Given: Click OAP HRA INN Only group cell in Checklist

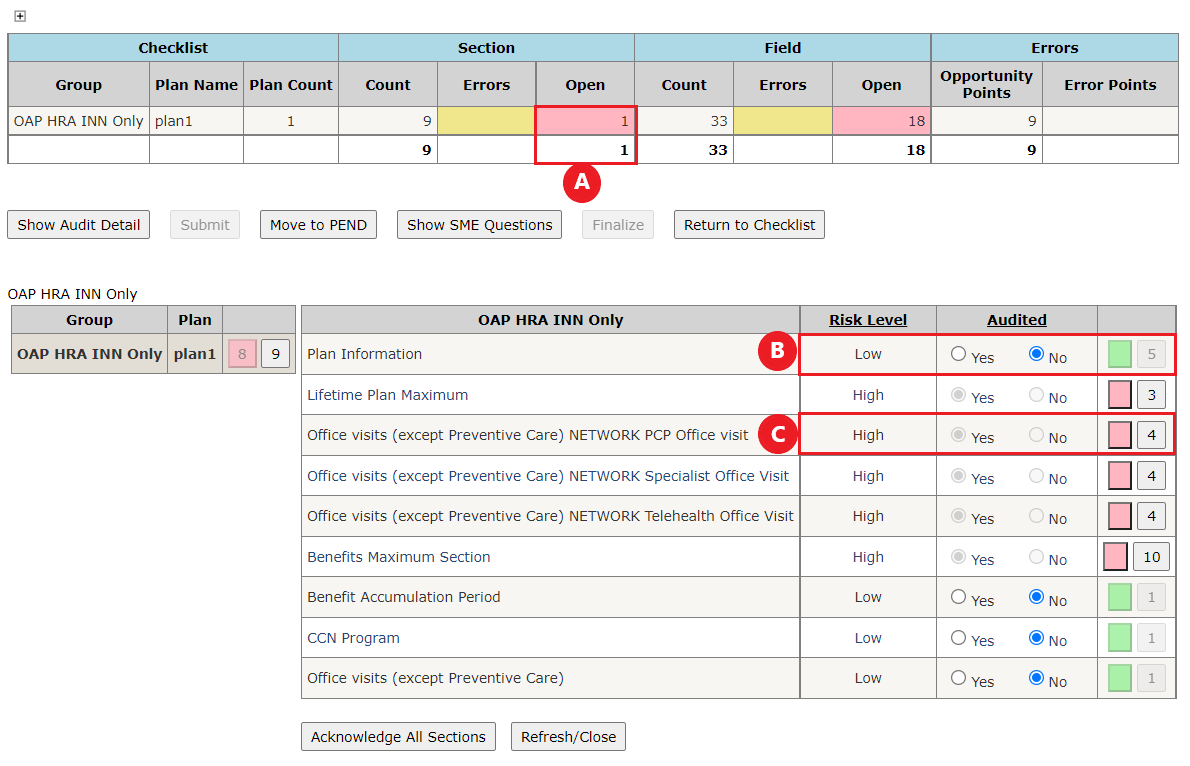Looking at the screenshot, I should [x=78, y=121].
